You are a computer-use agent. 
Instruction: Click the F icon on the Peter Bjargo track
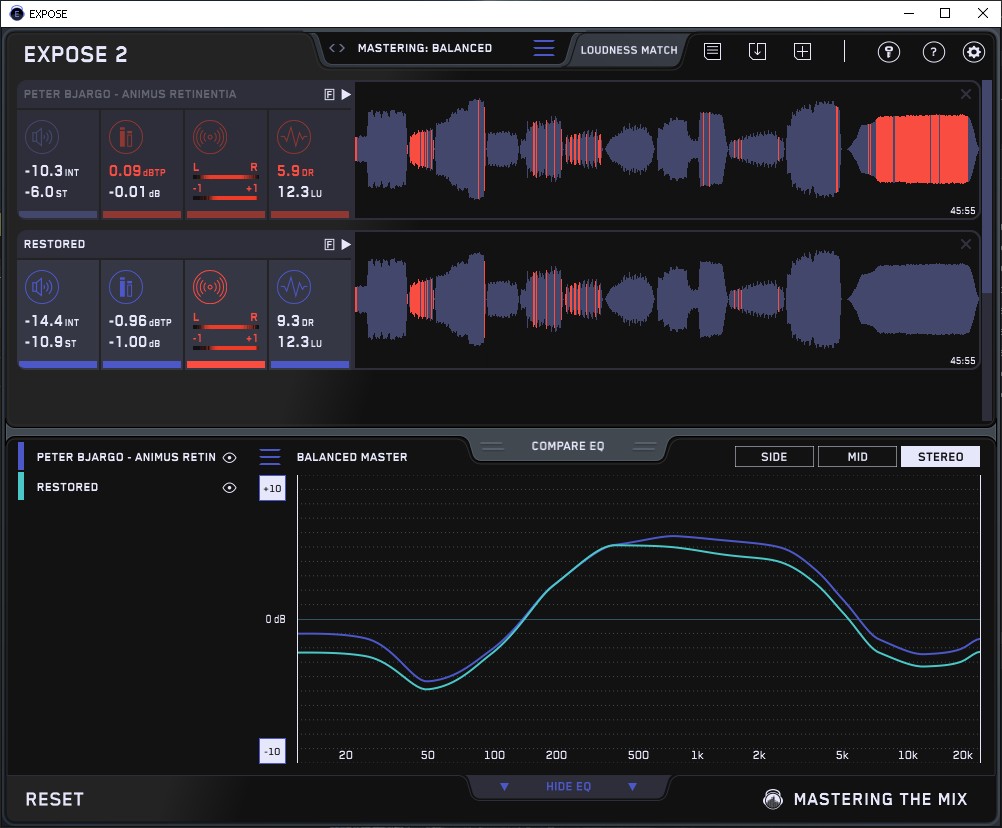click(x=329, y=95)
